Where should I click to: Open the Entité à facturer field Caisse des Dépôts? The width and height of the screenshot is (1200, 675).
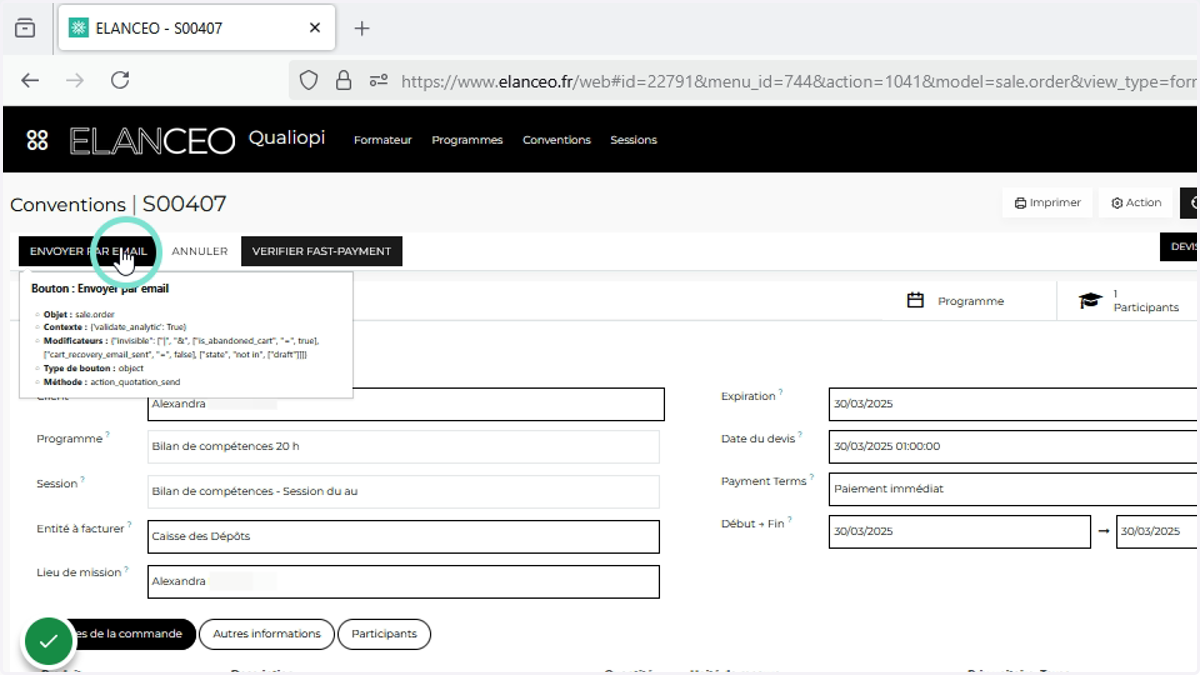click(x=403, y=536)
